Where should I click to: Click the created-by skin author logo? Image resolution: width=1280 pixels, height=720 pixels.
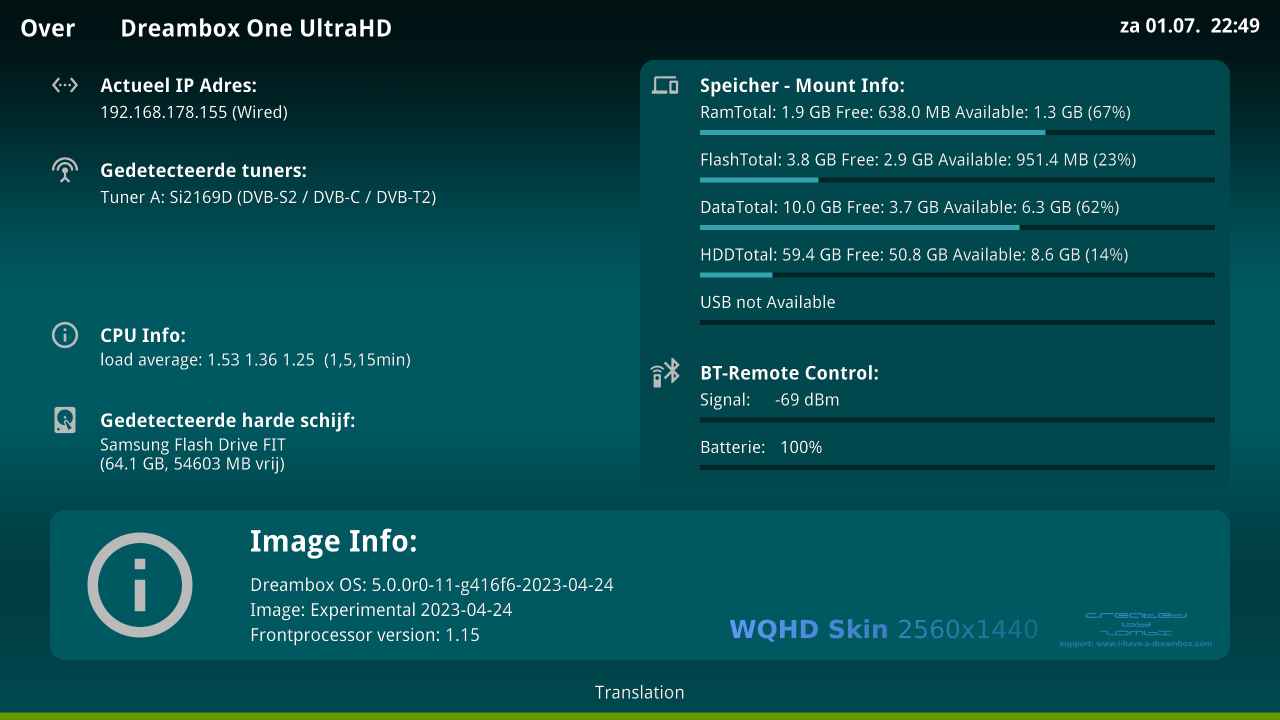click(1135, 628)
